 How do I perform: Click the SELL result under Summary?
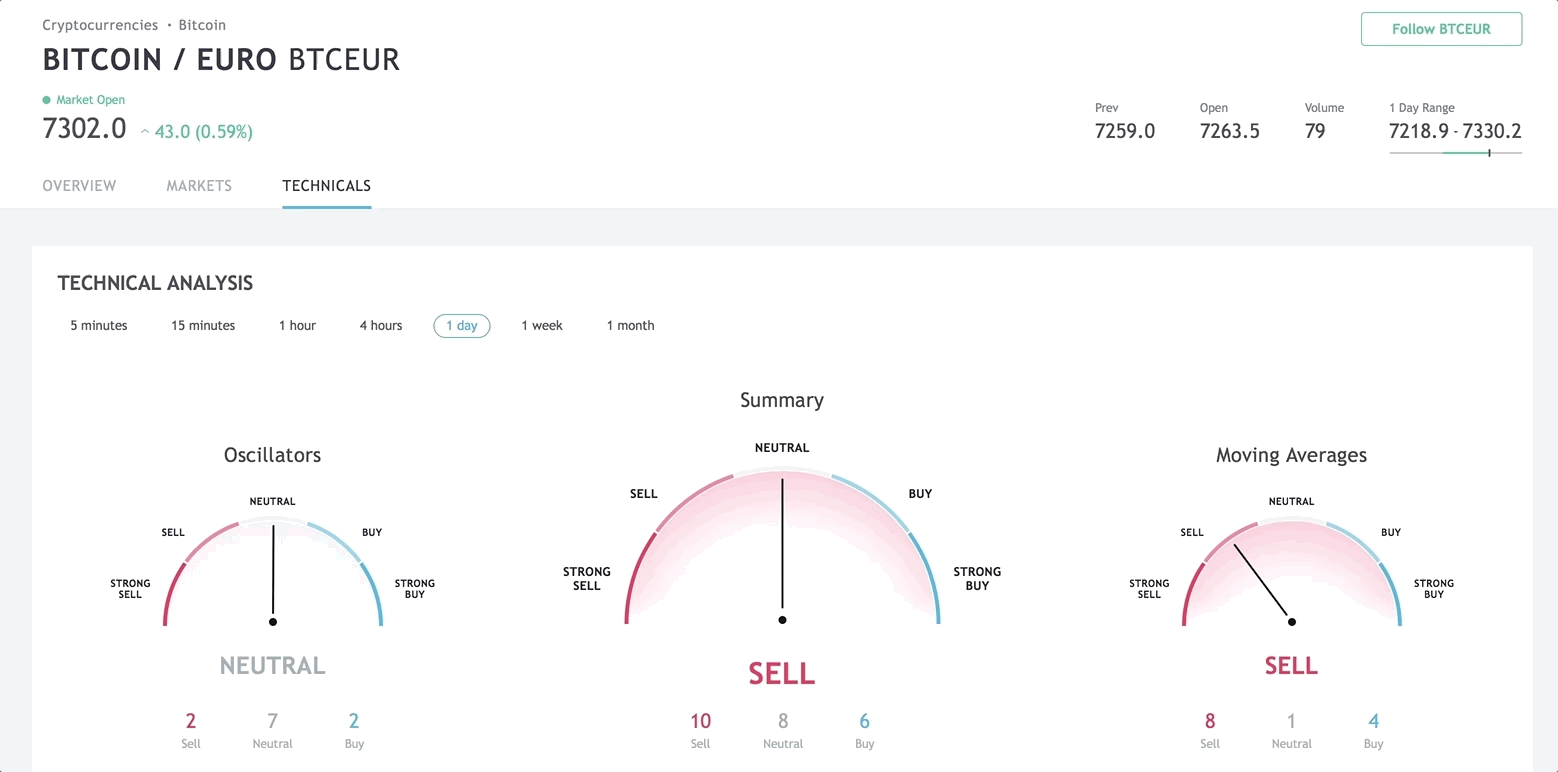[782, 674]
